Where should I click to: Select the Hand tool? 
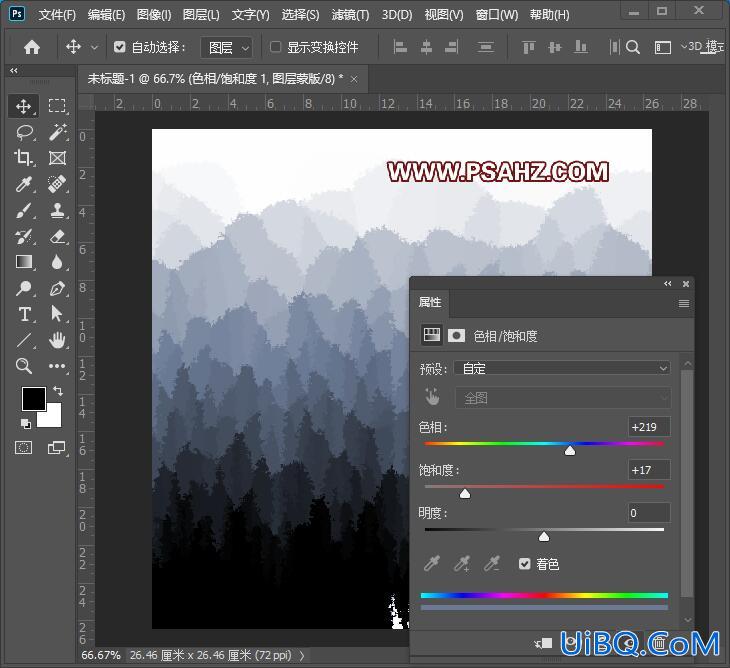tap(57, 340)
